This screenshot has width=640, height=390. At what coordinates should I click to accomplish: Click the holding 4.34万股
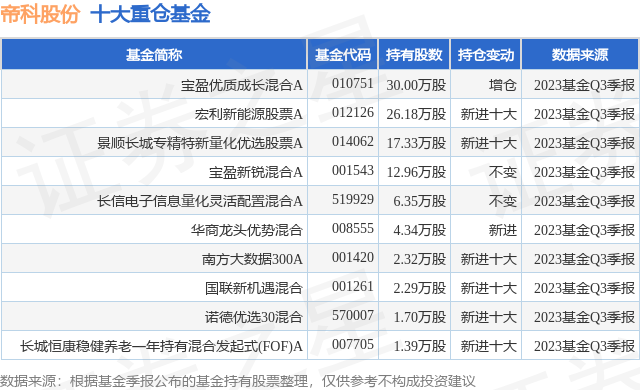click(x=420, y=230)
